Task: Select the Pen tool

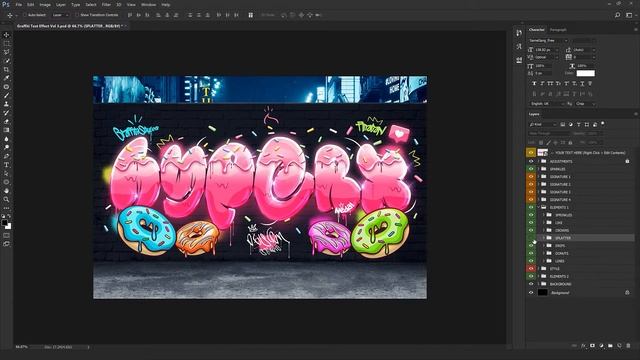Action: (x=6, y=156)
